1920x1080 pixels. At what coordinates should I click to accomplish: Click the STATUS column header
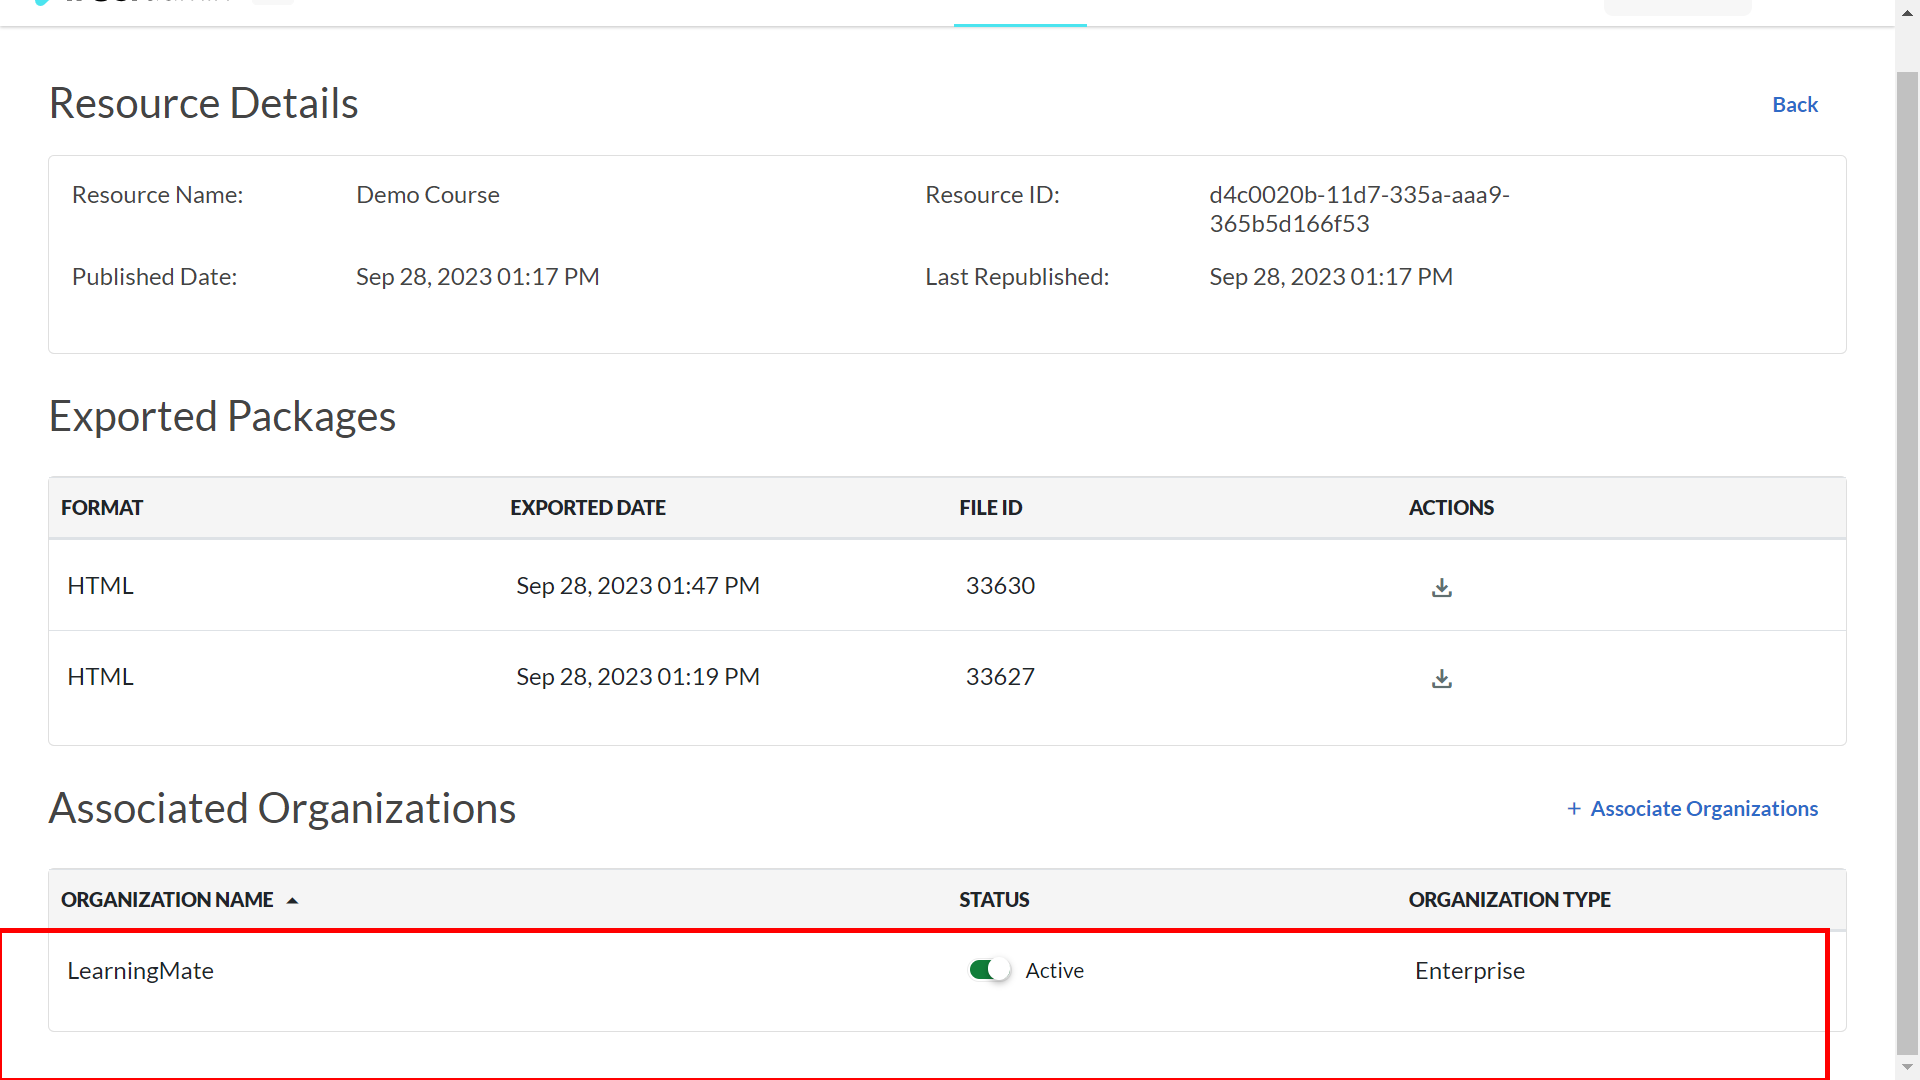tap(994, 900)
